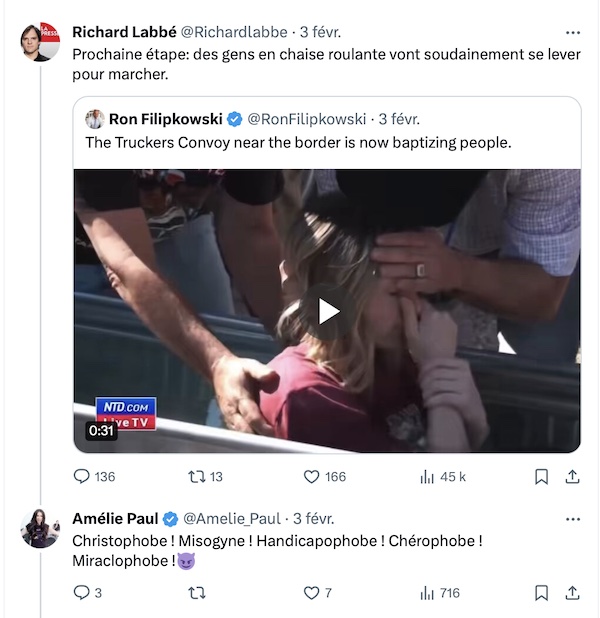
Task: Reply to Richard Labbé's tweet
Action: tap(82, 476)
